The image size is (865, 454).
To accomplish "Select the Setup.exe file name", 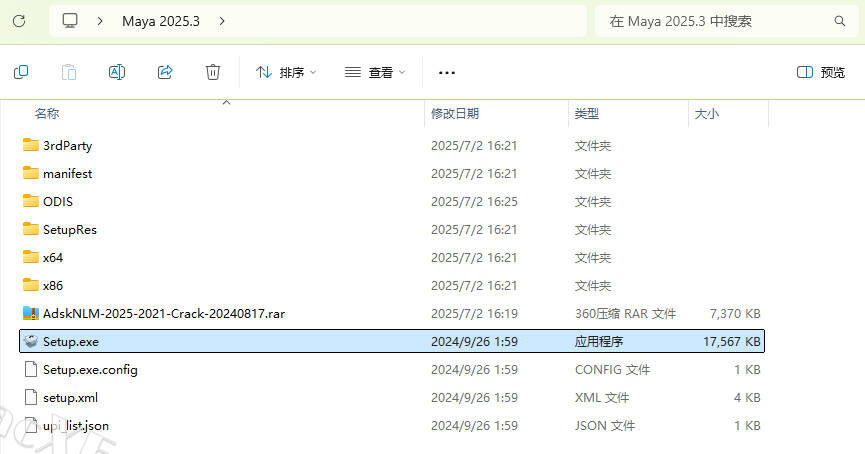I will 71,342.
